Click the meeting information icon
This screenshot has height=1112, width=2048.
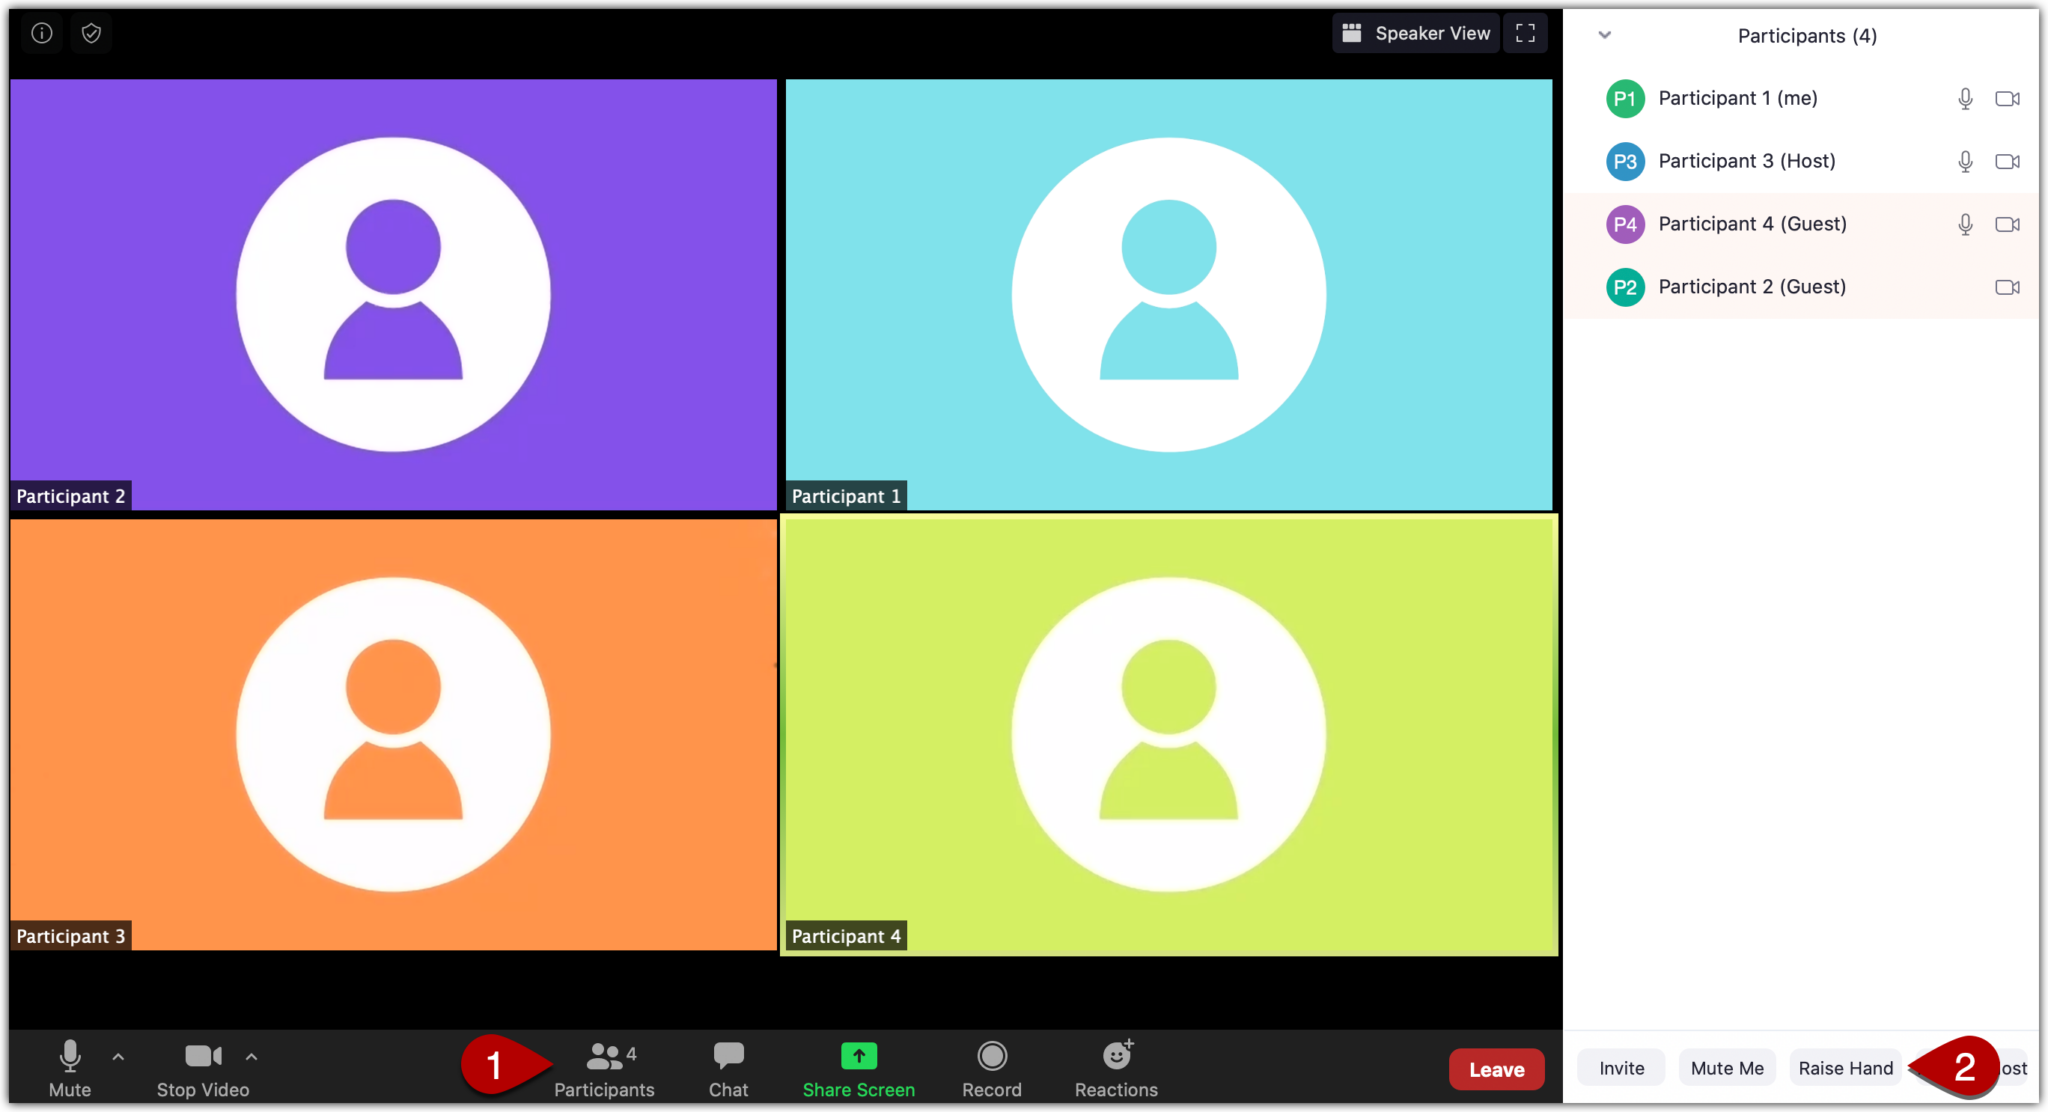(x=41, y=32)
